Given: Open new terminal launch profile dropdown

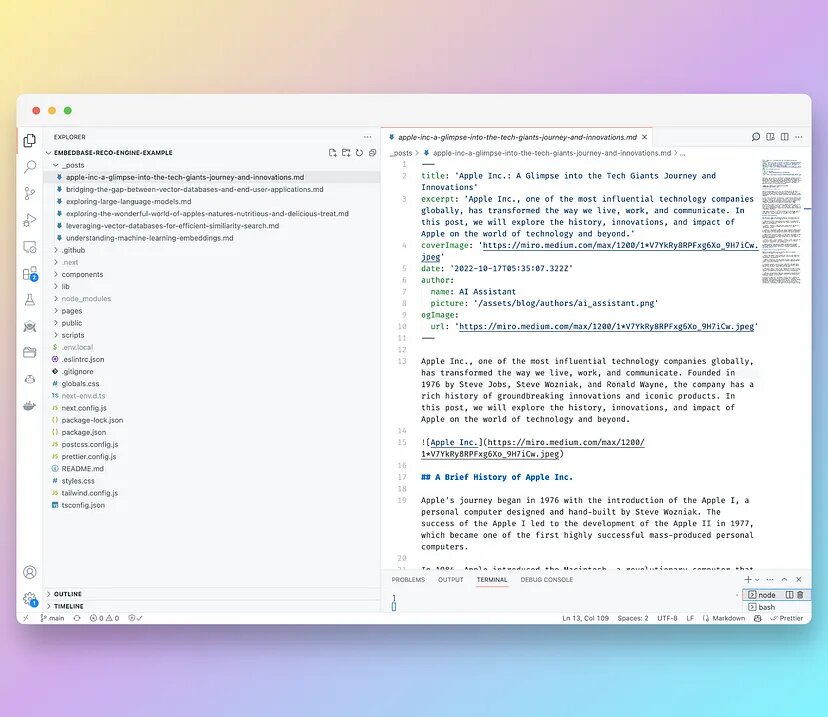Looking at the screenshot, I should 757,580.
